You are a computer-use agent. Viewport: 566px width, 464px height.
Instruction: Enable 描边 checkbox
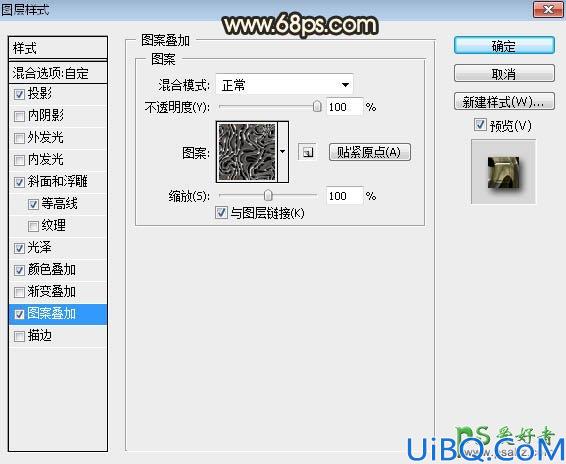(x=19, y=337)
